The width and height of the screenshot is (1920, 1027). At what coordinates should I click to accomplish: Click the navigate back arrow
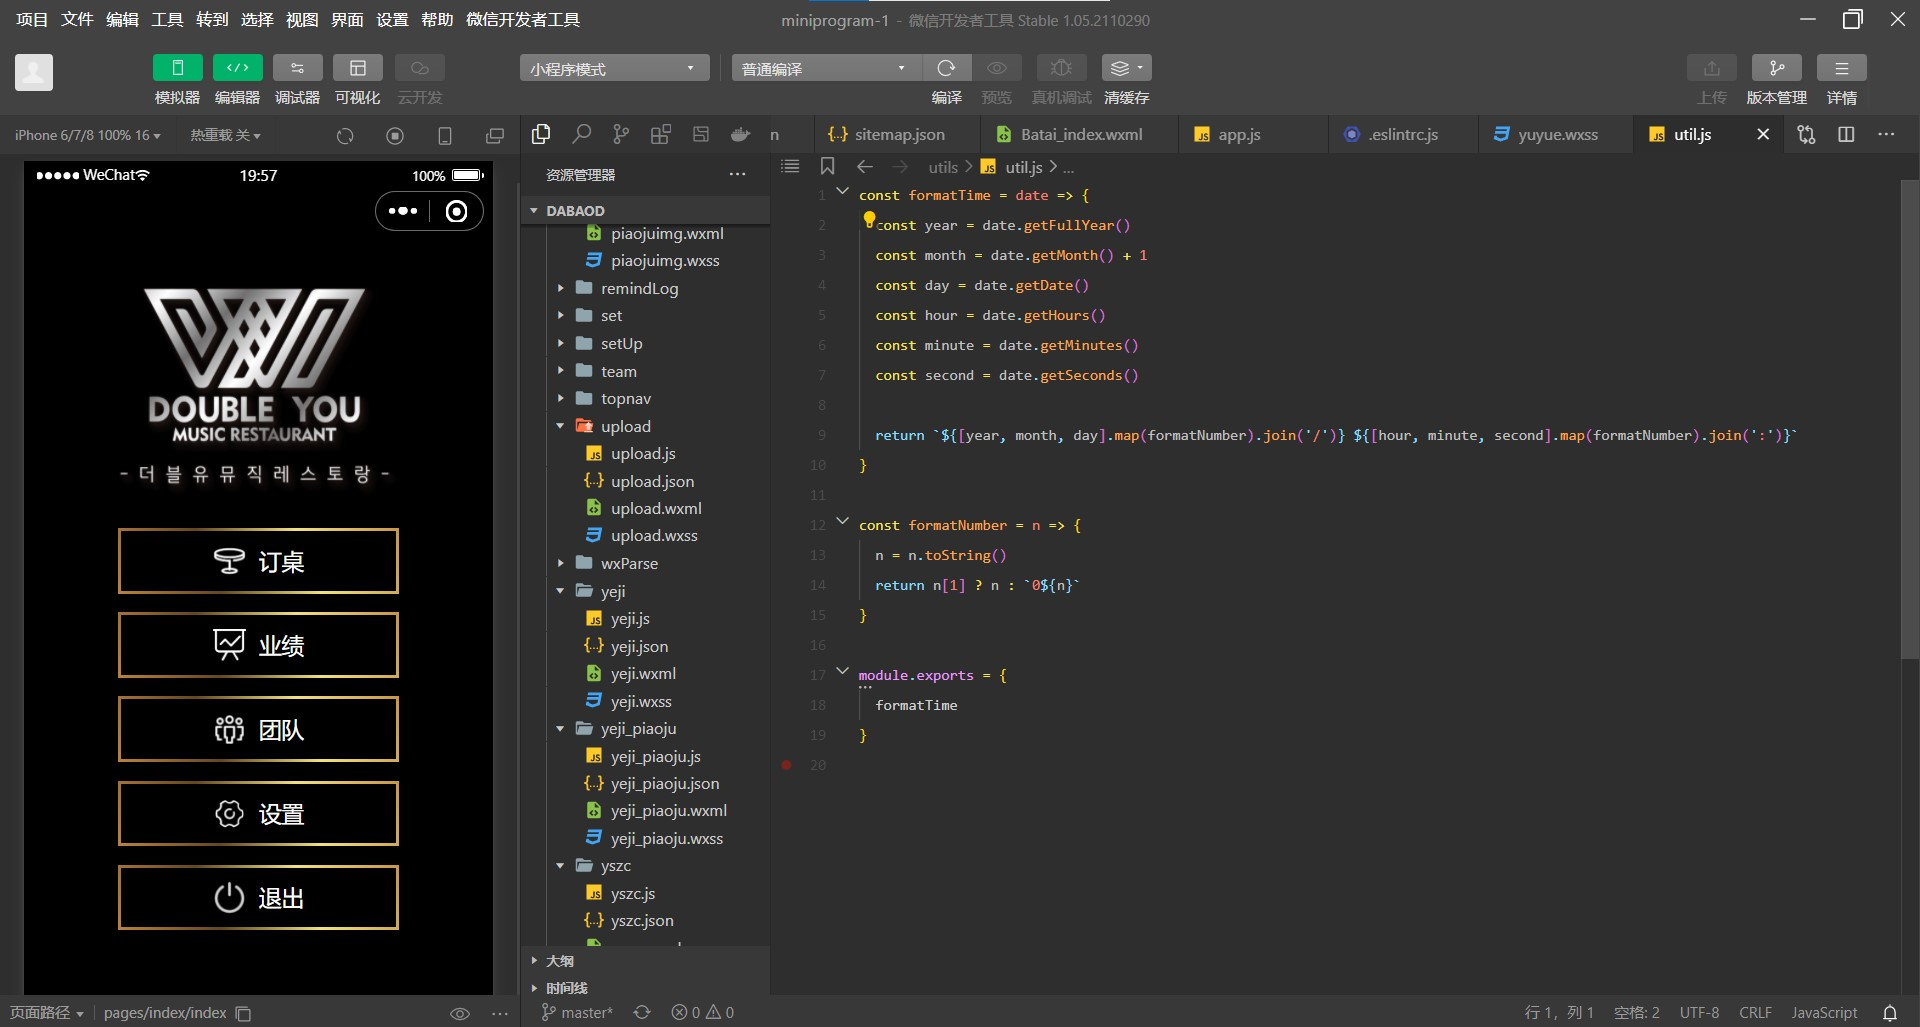(x=865, y=167)
